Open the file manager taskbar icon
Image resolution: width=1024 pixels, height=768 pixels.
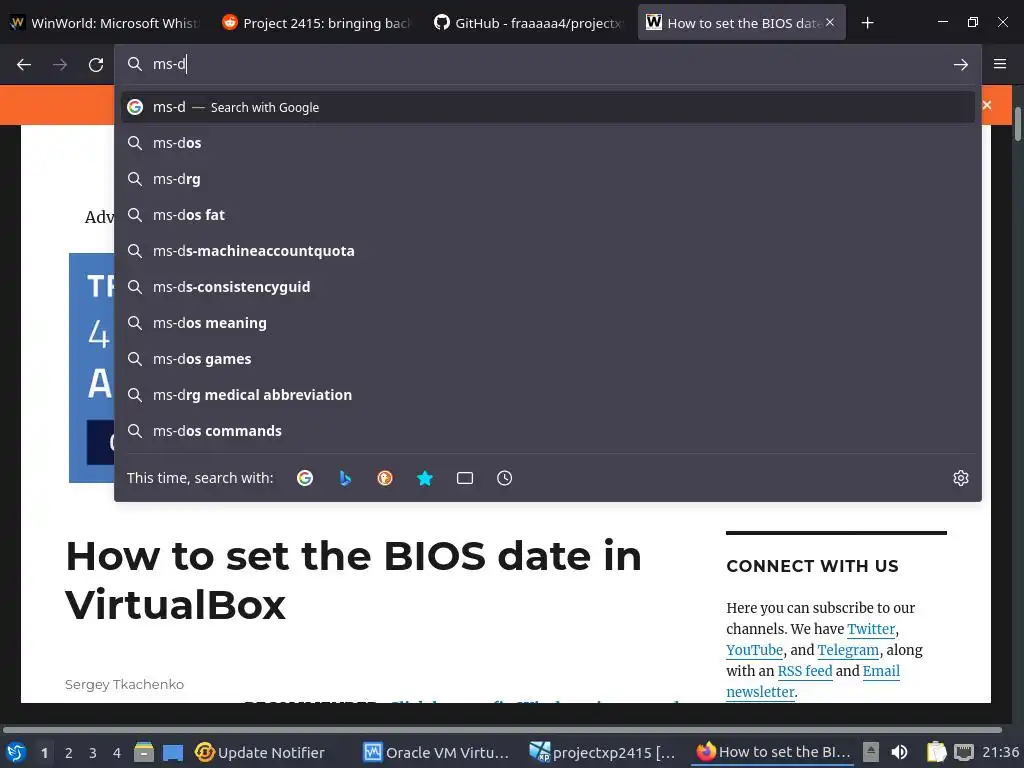pos(144,752)
